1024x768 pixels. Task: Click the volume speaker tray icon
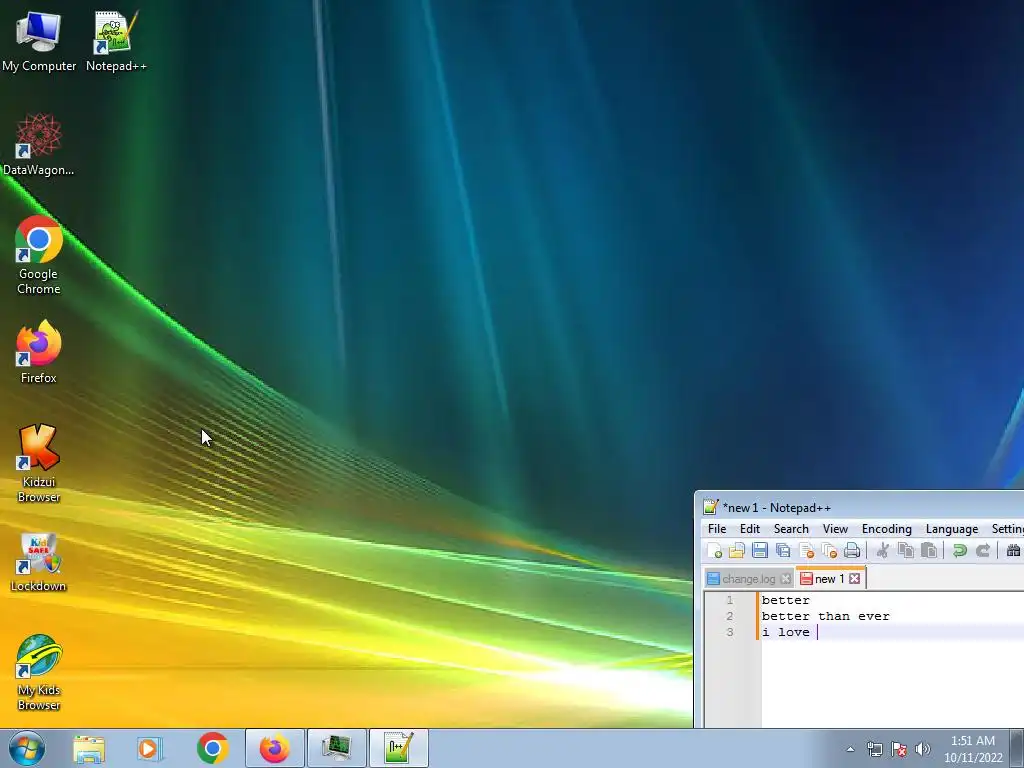(x=922, y=749)
